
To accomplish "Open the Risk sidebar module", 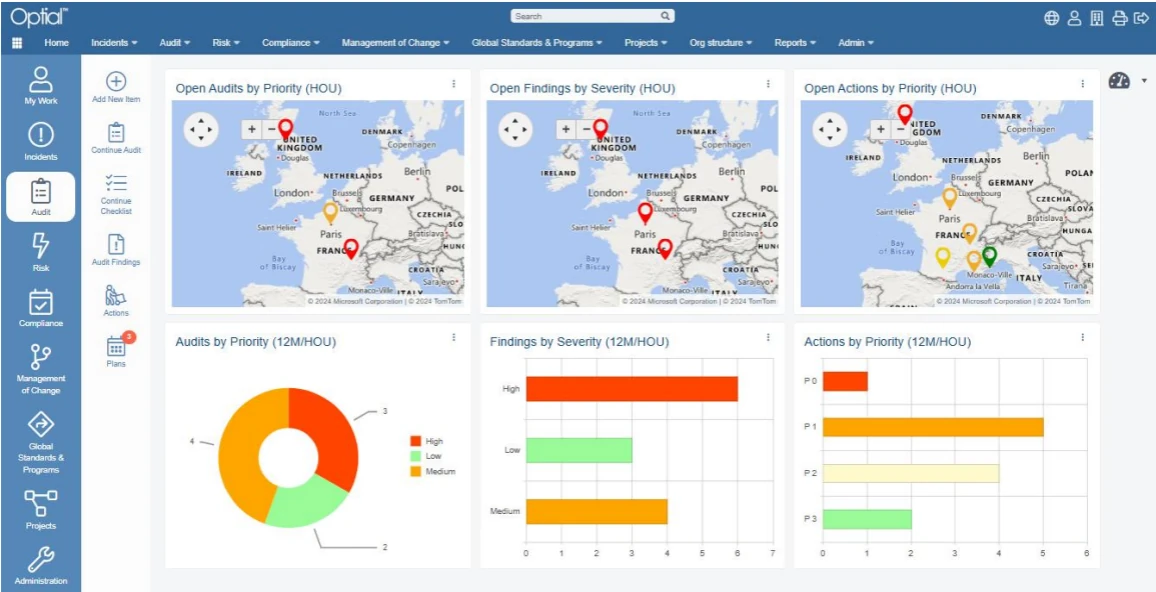I will pos(41,252).
